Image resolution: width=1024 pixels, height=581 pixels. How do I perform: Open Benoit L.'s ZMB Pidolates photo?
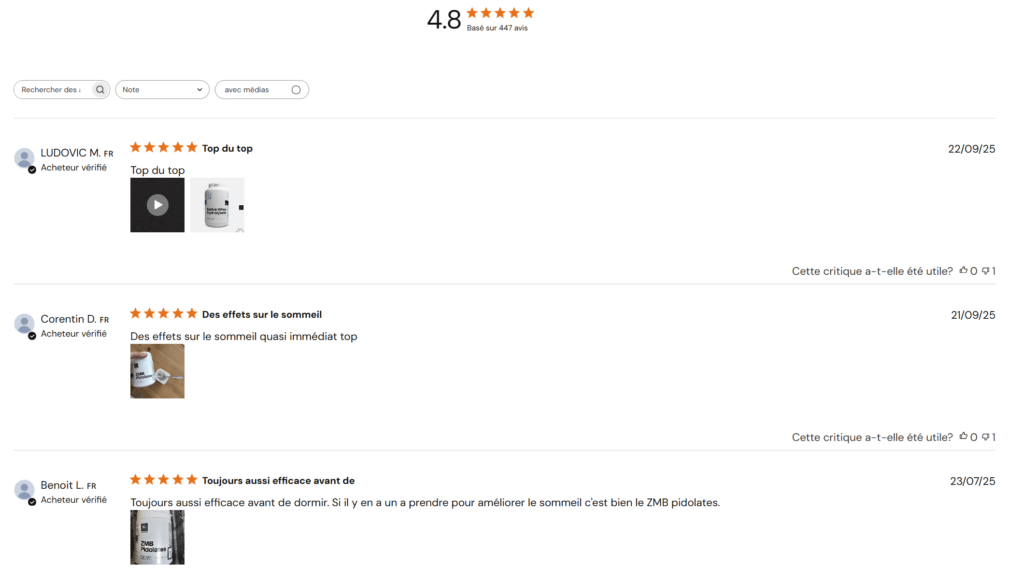coord(157,537)
